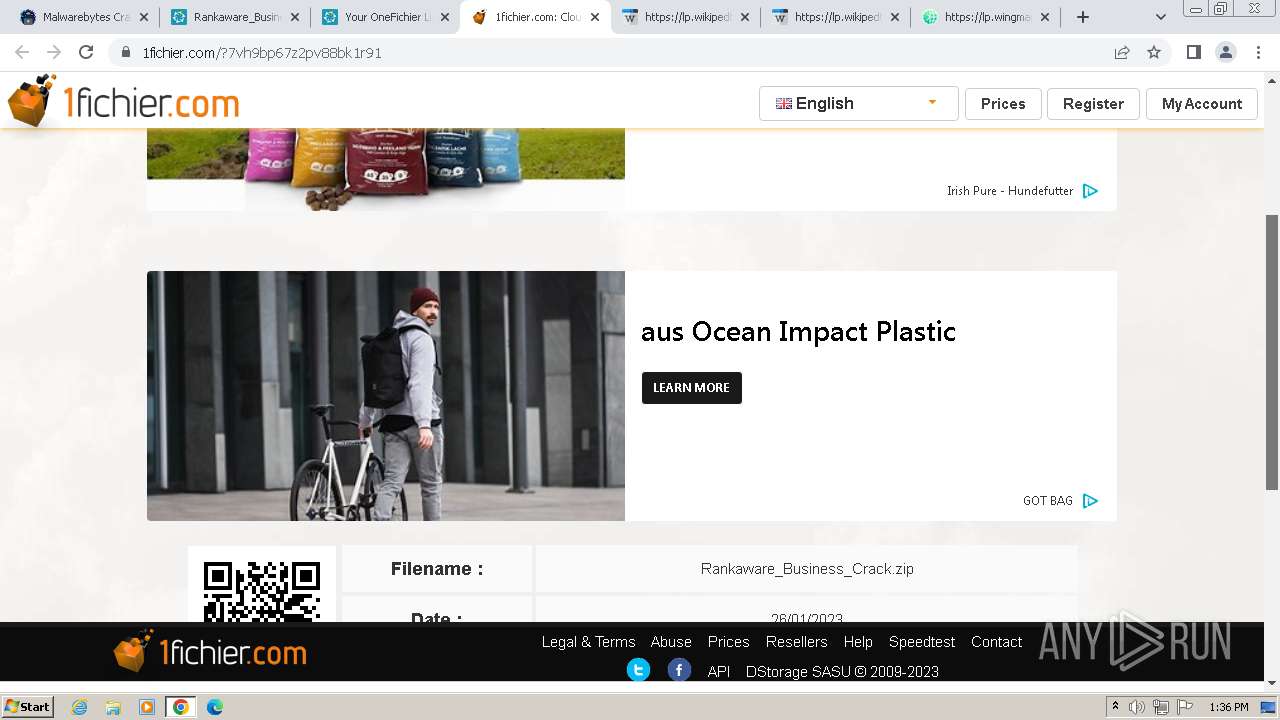Click the page vertical scrollbar thumb
This screenshot has height=720, width=1280.
[x=1272, y=352]
